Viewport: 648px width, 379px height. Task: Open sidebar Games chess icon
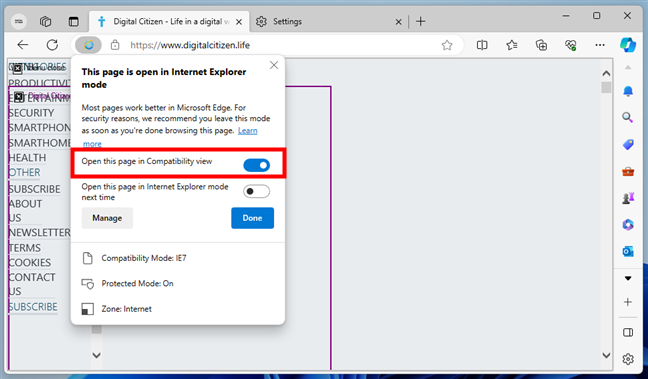[x=628, y=198]
